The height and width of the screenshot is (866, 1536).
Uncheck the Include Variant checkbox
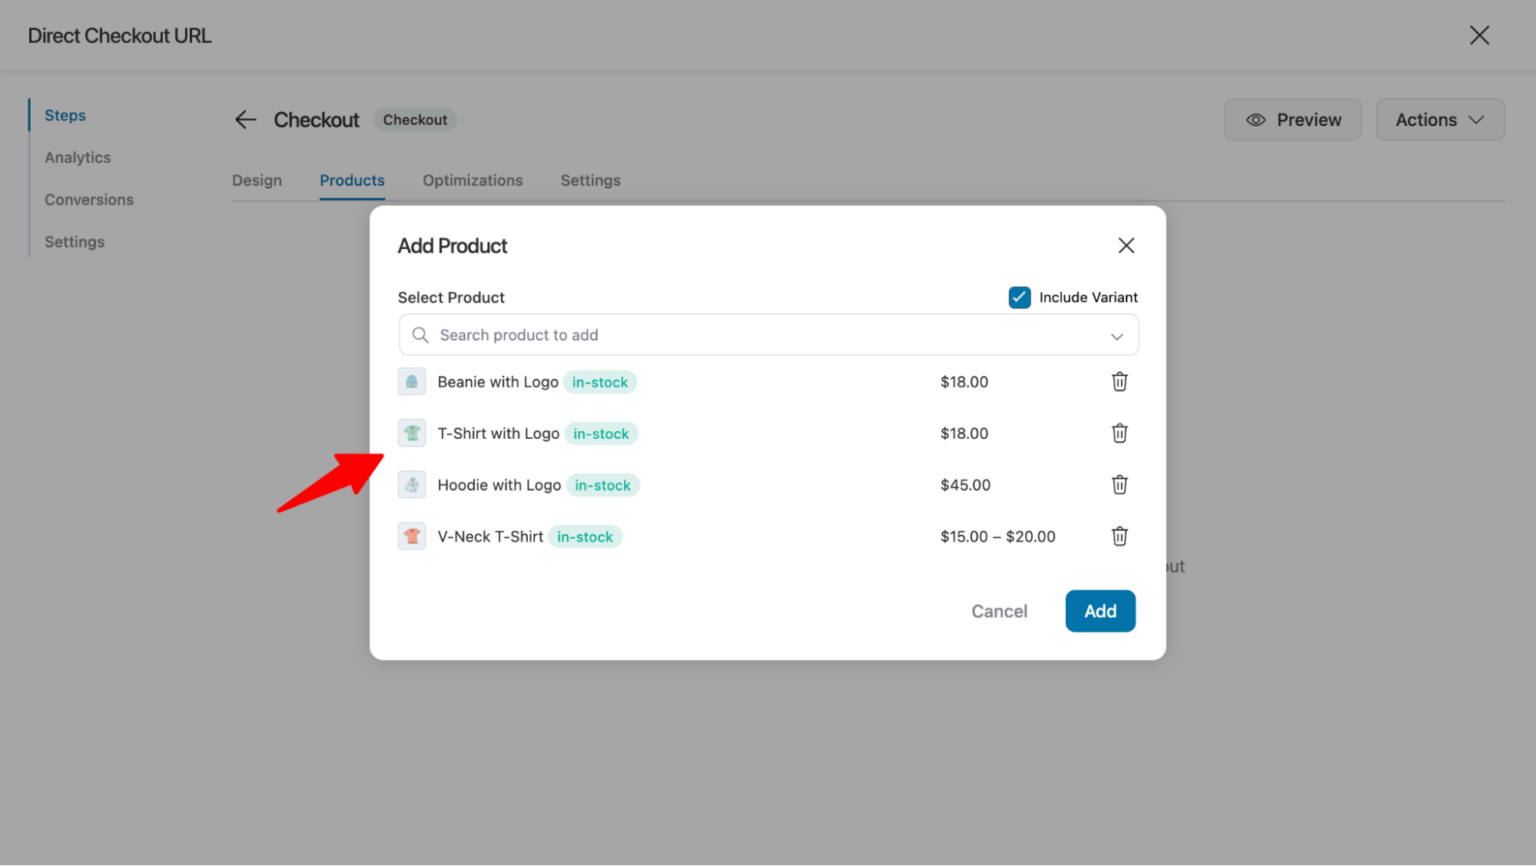pos(1019,297)
